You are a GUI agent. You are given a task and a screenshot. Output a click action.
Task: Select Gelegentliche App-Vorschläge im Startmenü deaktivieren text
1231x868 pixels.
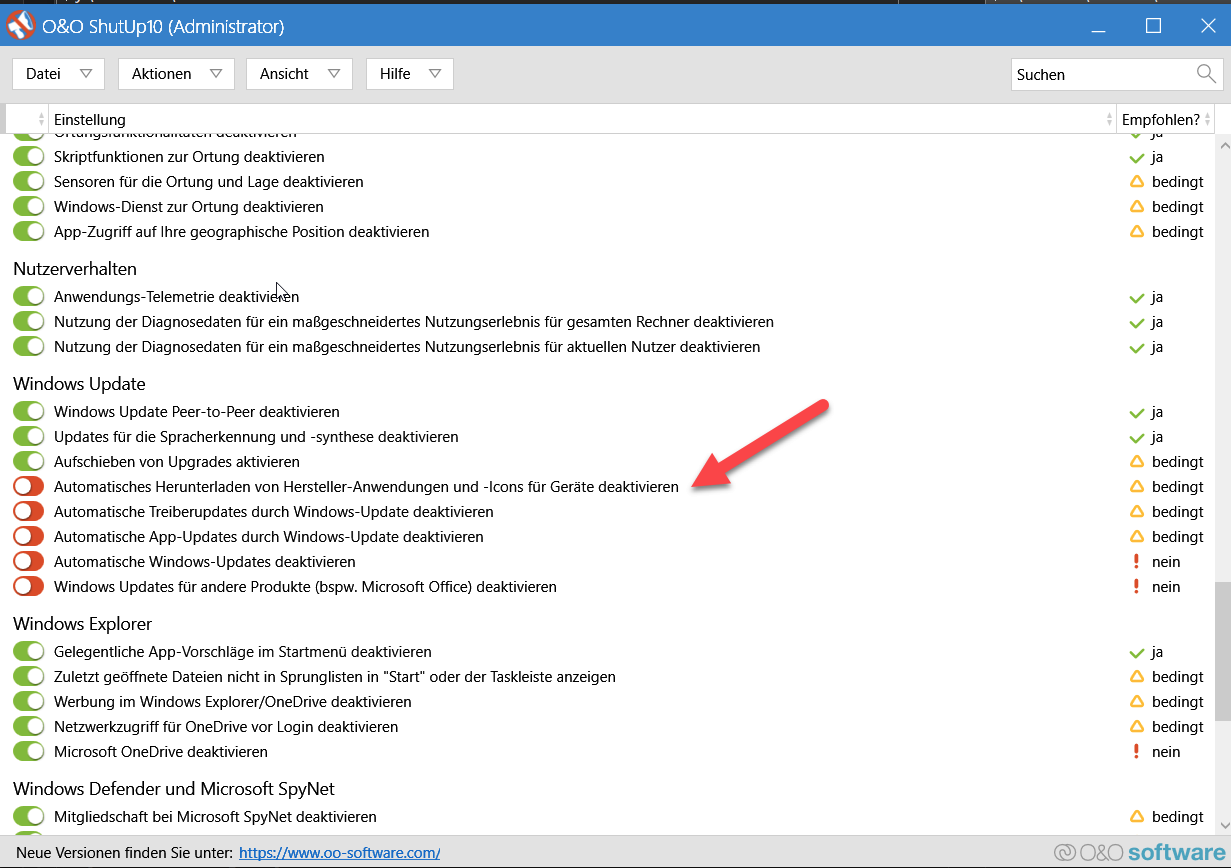(x=243, y=652)
